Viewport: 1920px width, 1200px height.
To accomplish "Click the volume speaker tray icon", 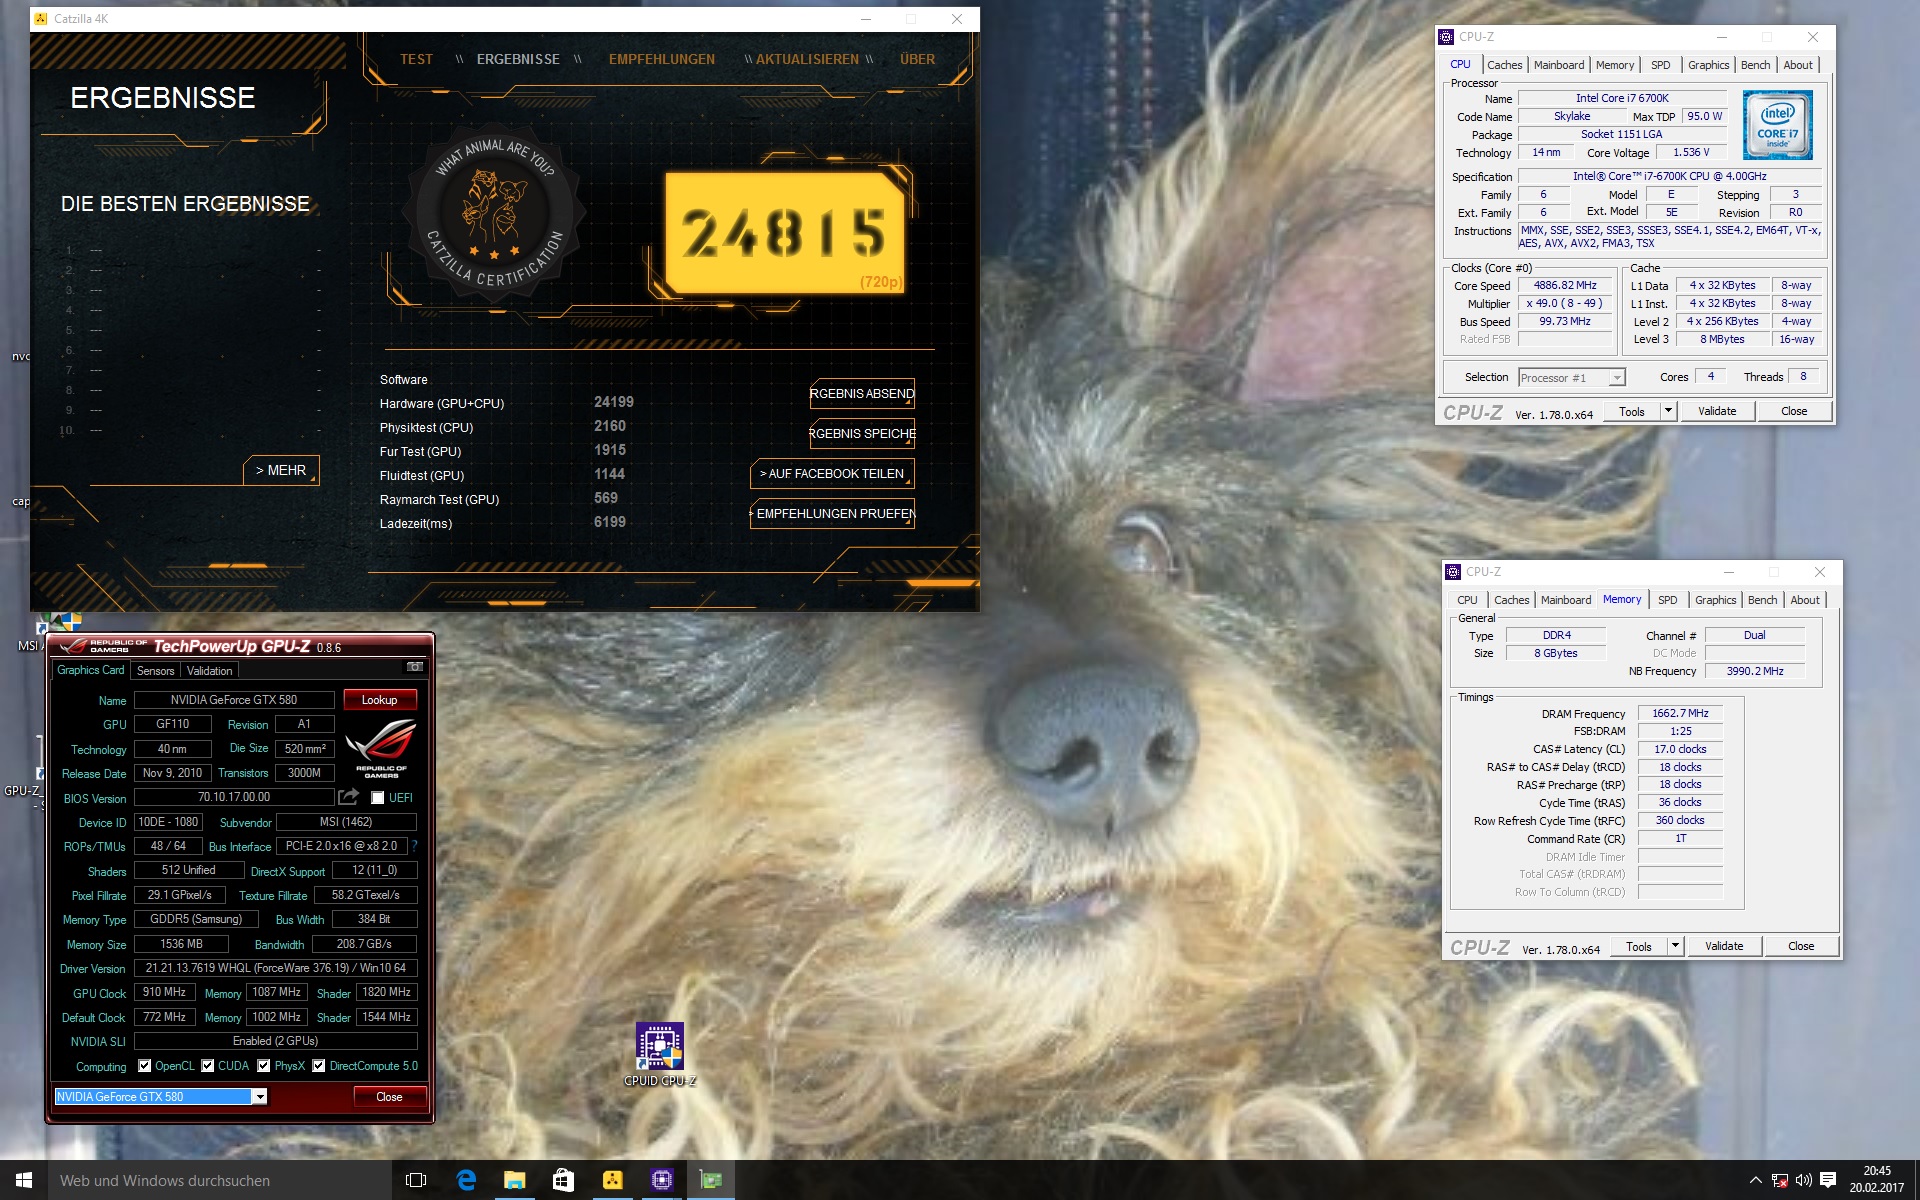I will (1803, 1180).
